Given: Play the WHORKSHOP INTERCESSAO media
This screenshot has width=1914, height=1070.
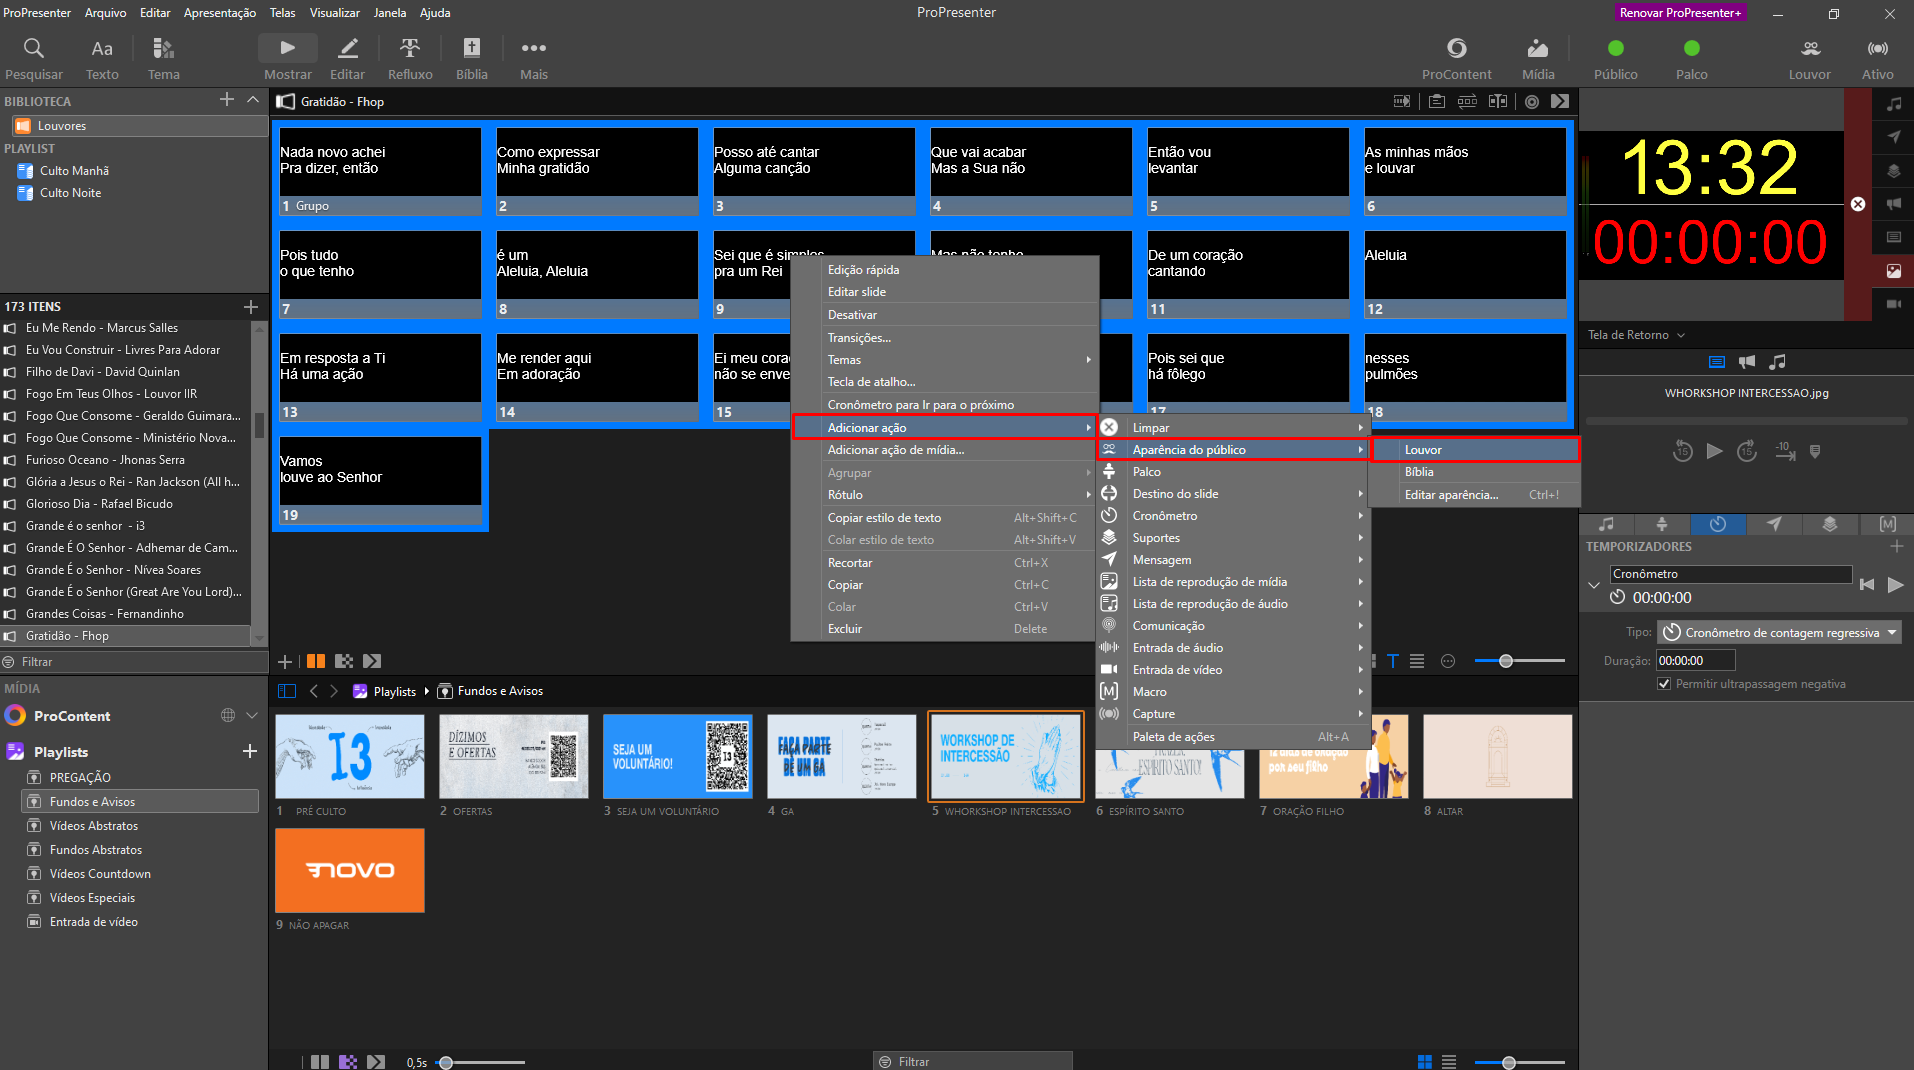Looking at the screenshot, I should 1714,451.
